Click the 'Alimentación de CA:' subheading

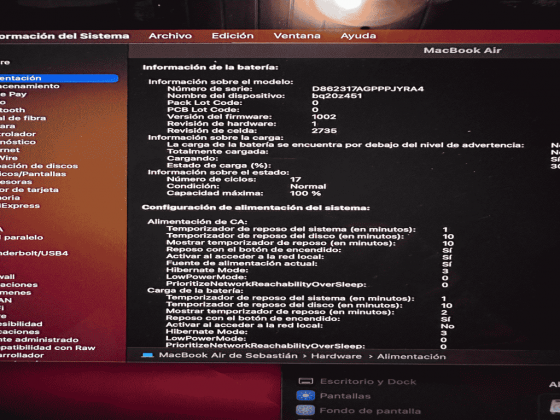pos(198,222)
